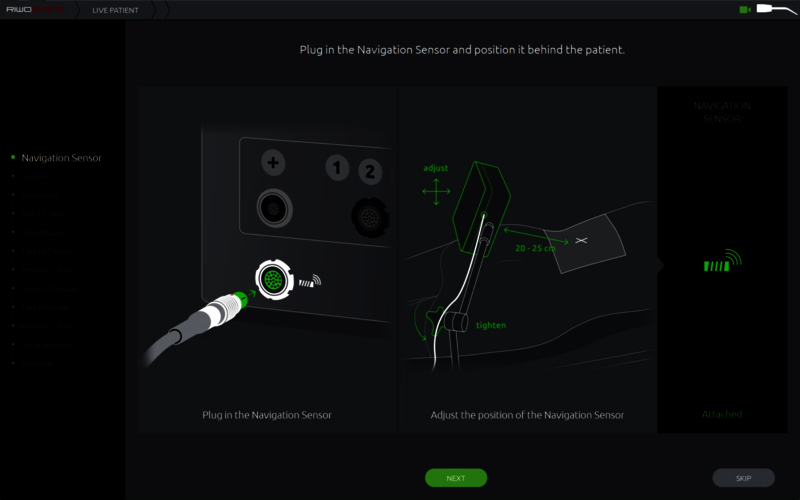This screenshot has width=800, height=500.
Task: Open the LIVE PATIENT breadcrumb tab
Action: tap(115, 10)
